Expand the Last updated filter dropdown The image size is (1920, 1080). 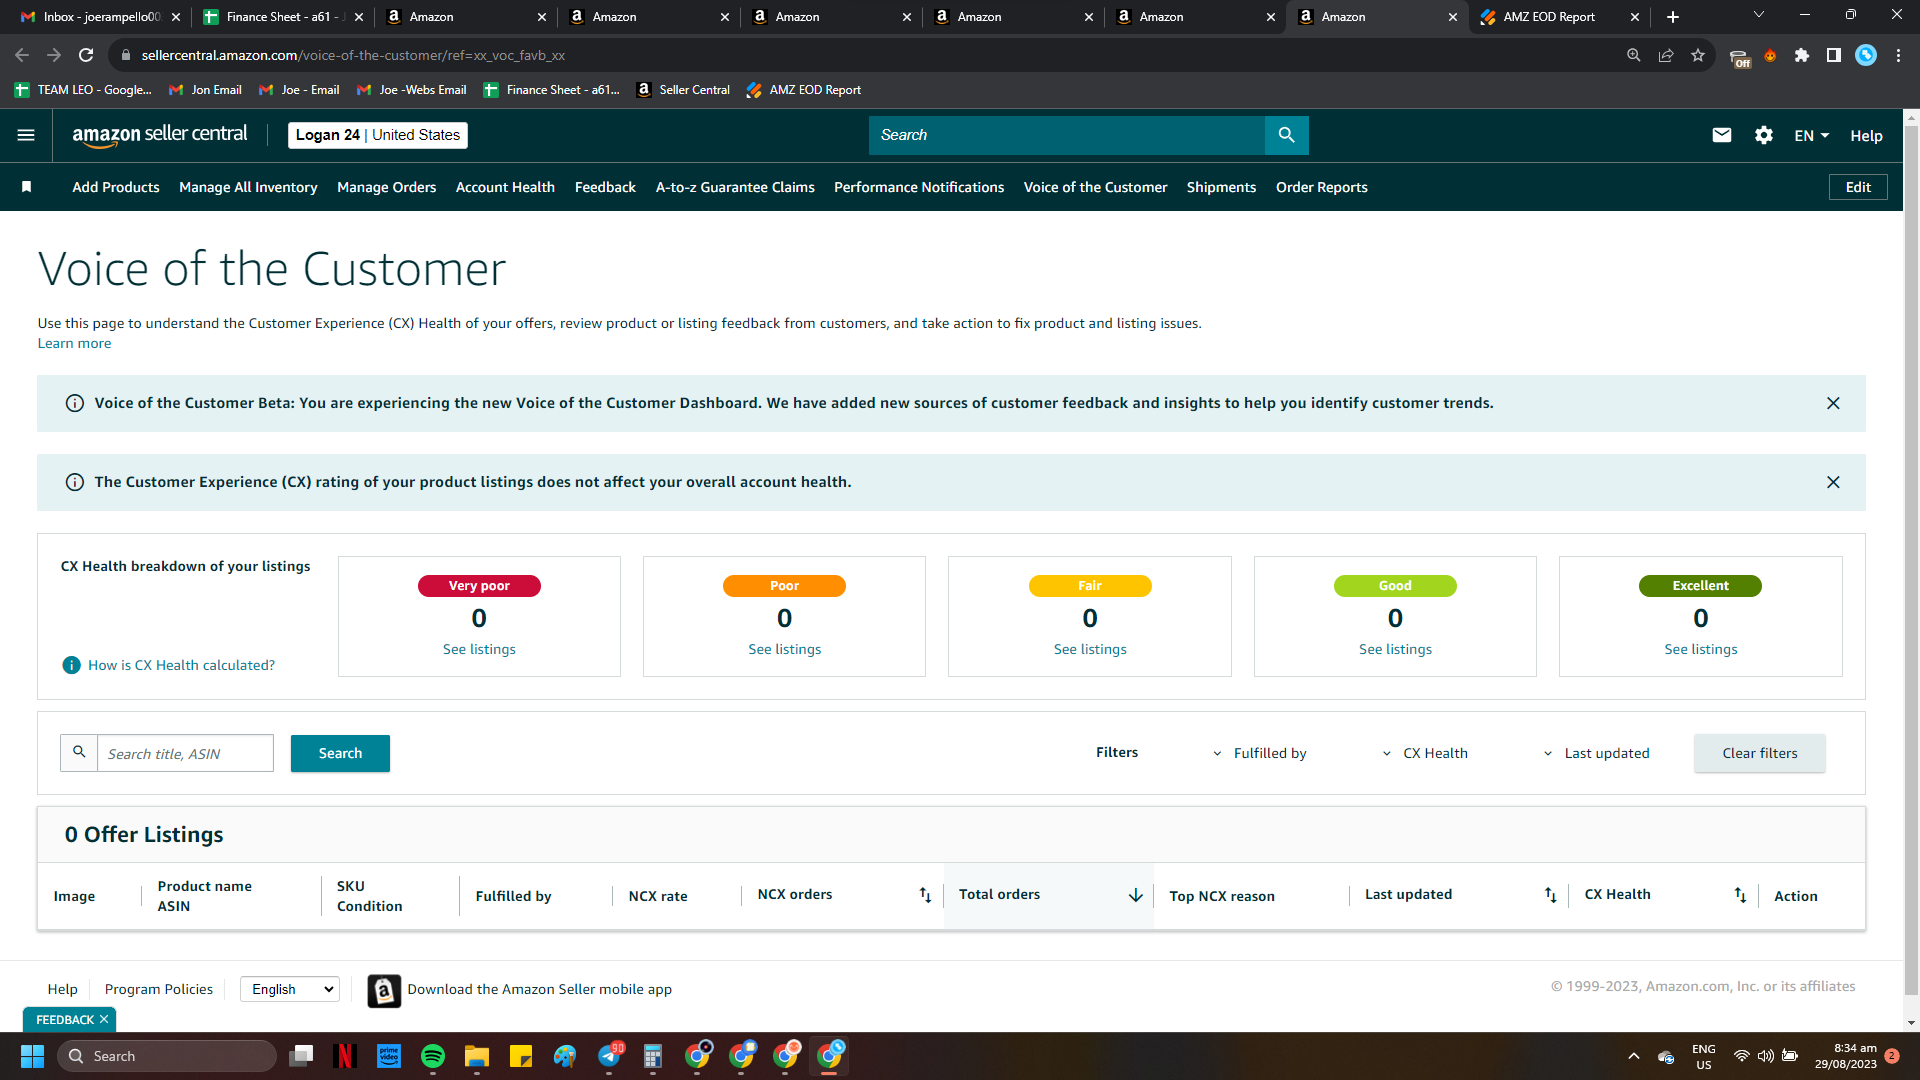1596,754
